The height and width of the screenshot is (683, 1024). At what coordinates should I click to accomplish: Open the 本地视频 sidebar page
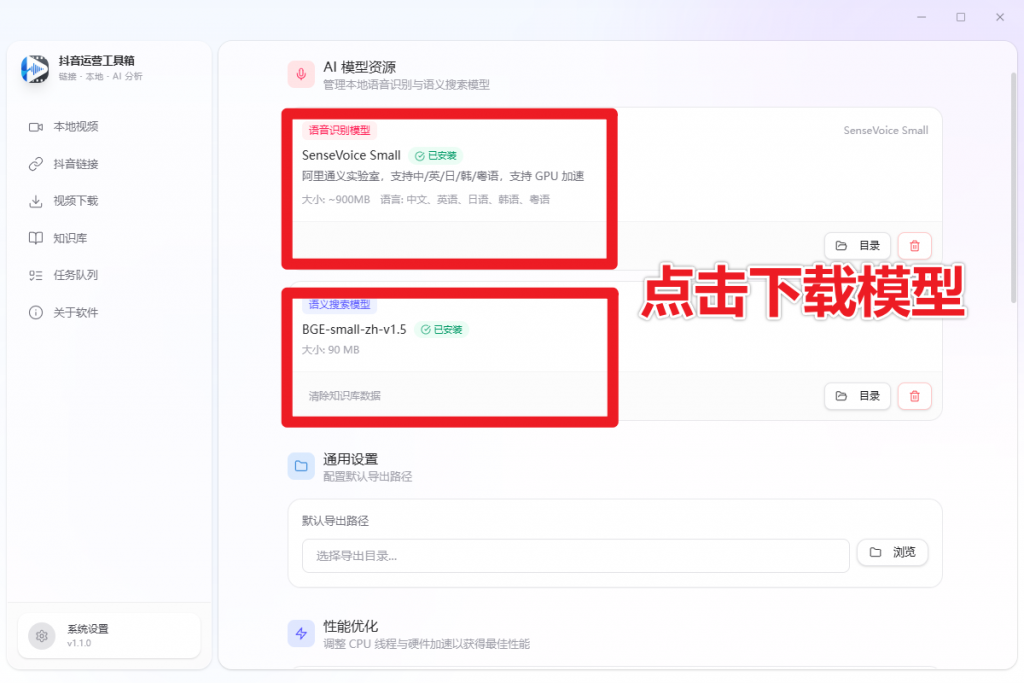[x=75, y=127]
